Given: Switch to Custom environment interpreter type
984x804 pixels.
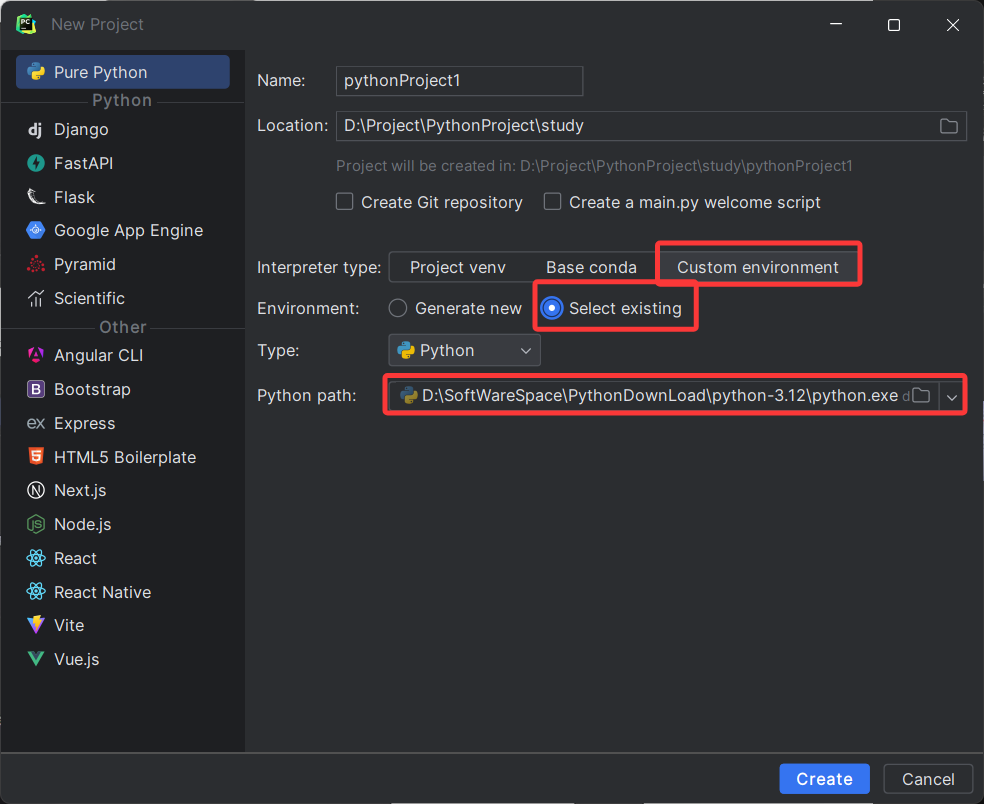Looking at the screenshot, I should 757,267.
